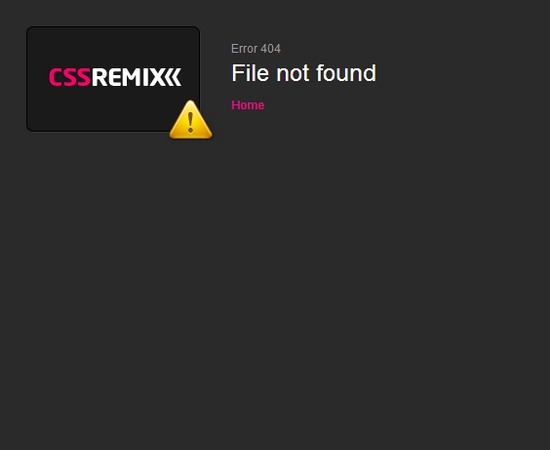Click dark logo card area above the logo text
The image size is (550, 450).
(x=113, y=47)
